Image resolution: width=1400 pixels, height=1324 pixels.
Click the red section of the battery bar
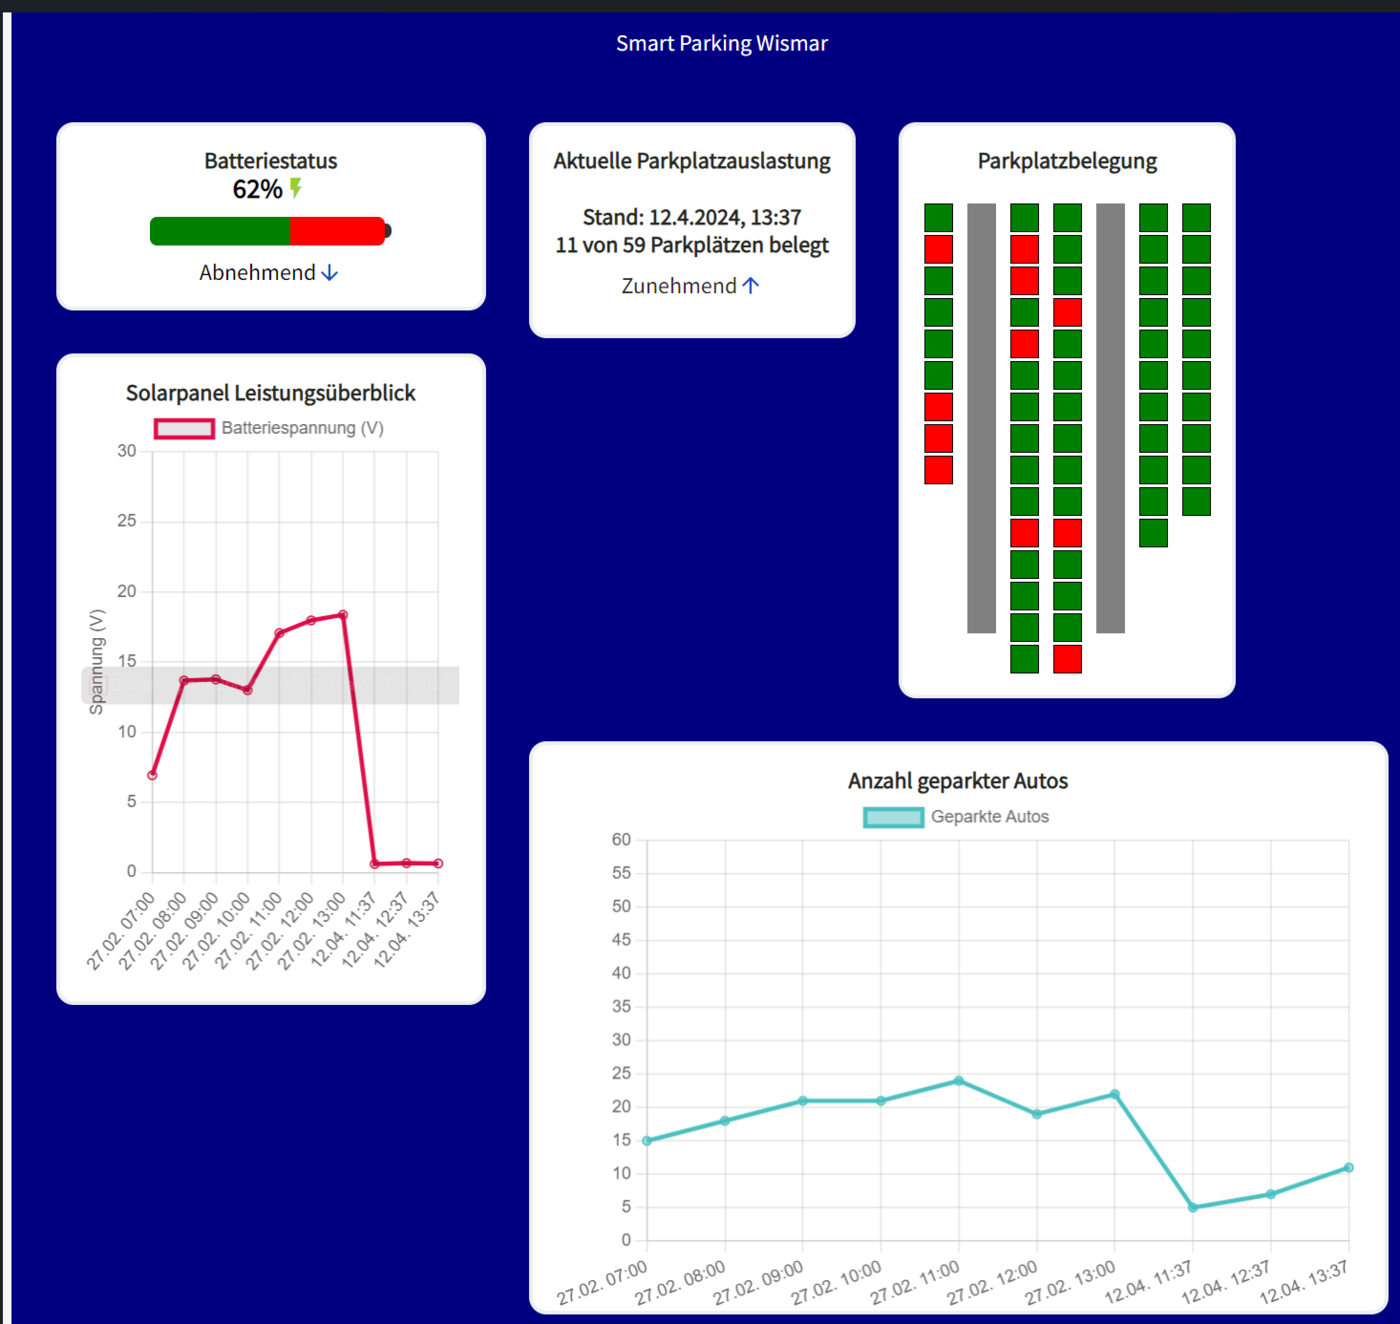pyautogui.click(x=337, y=231)
